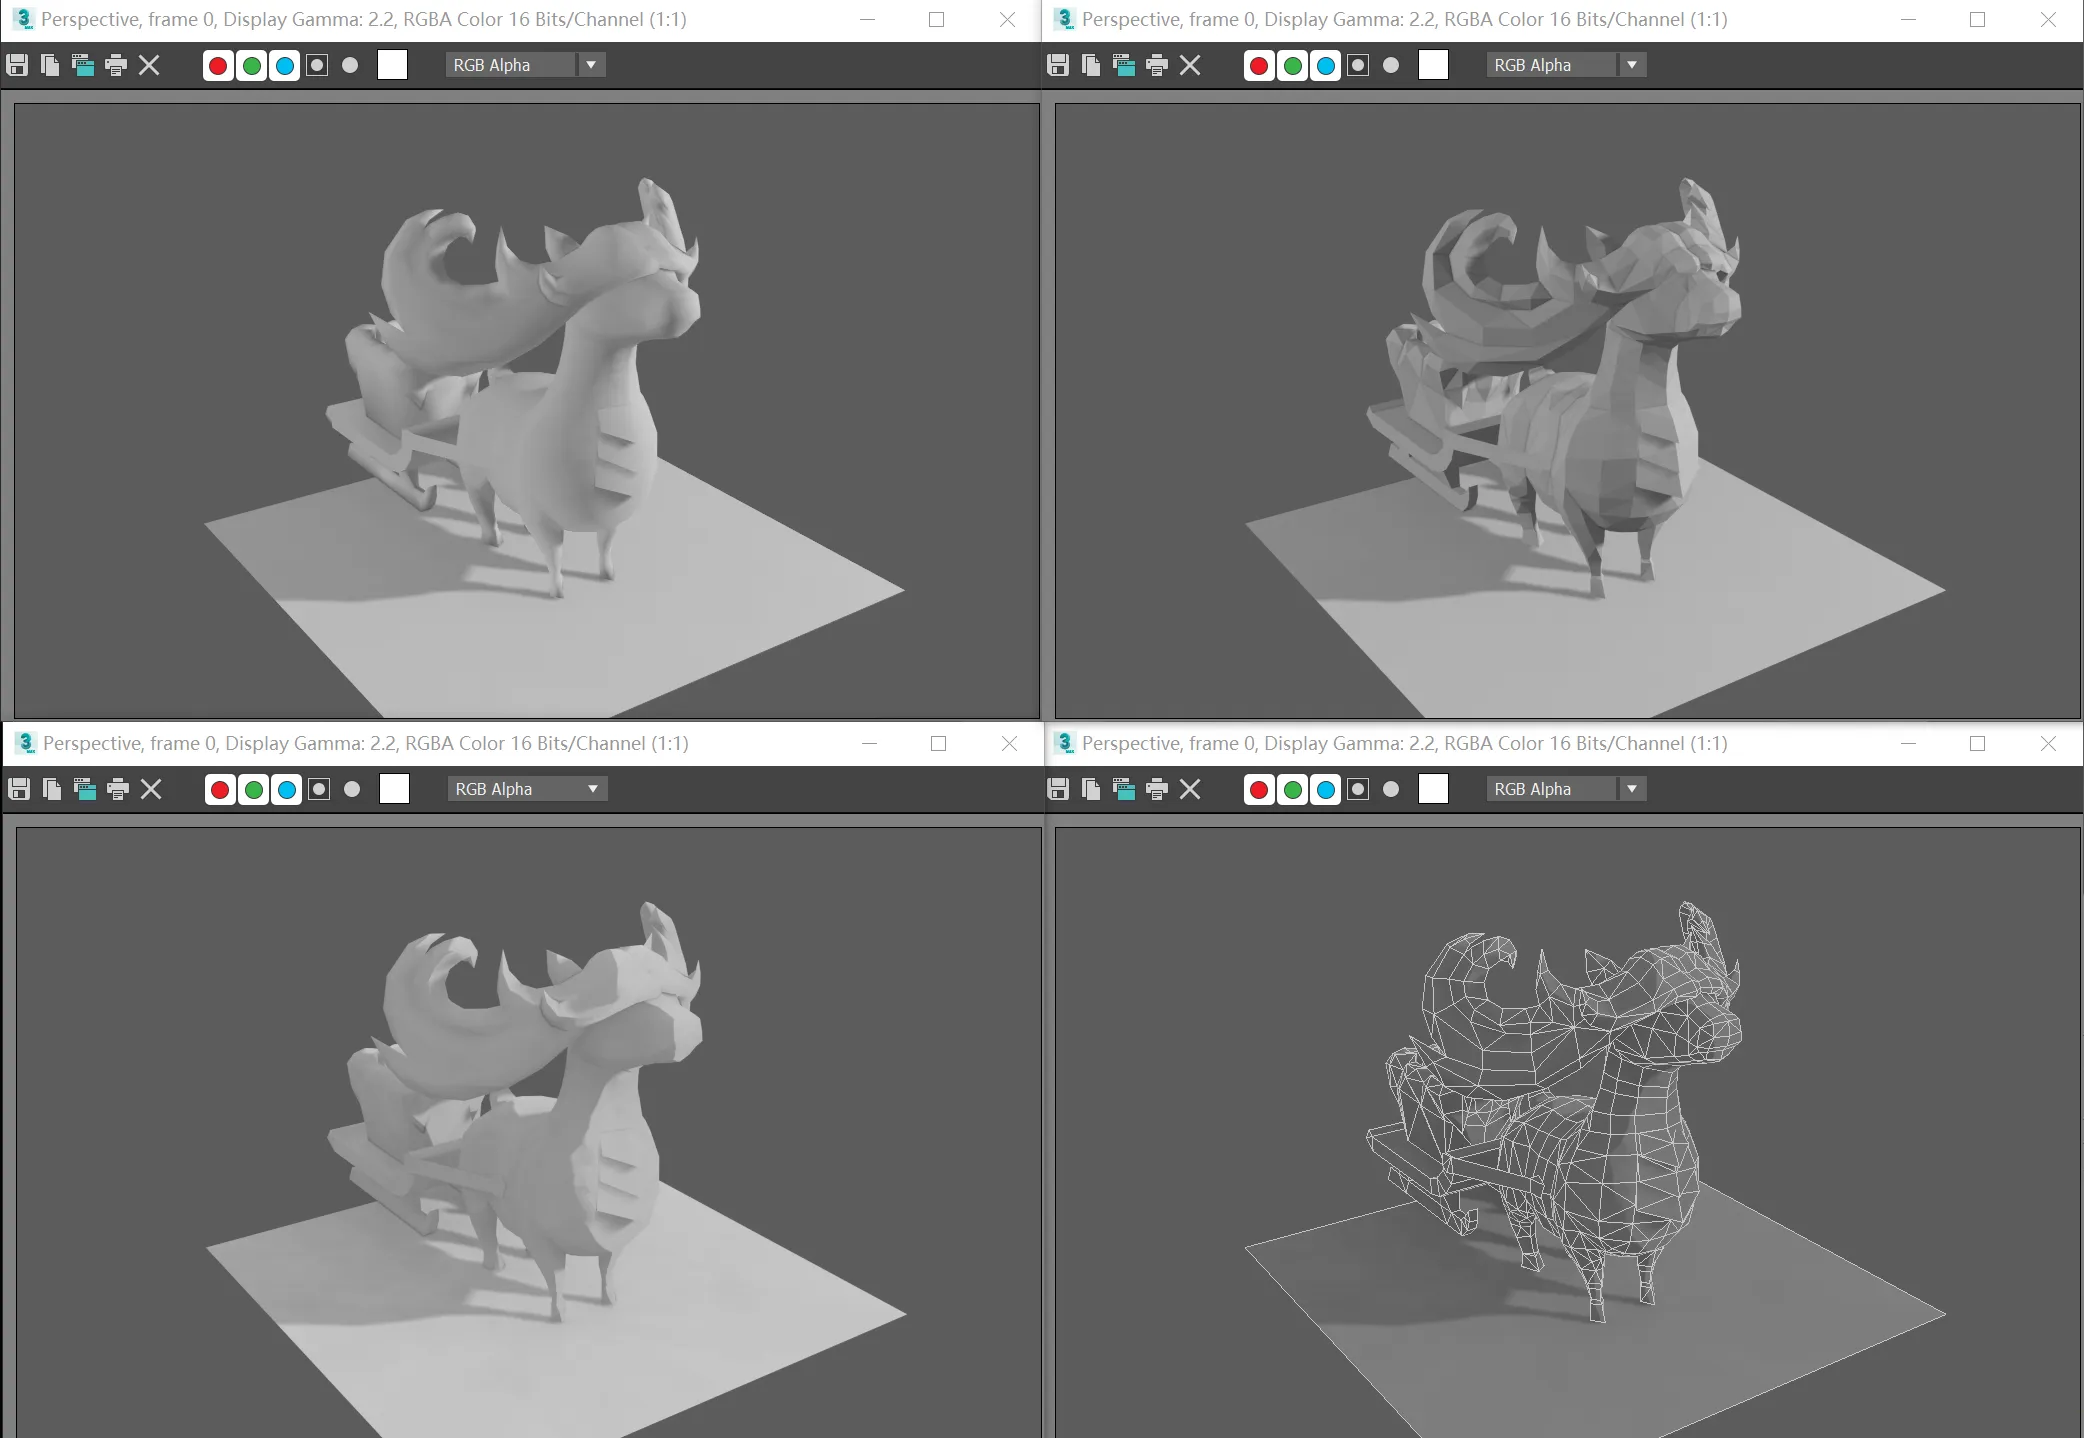Image resolution: width=2084 pixels, height=1438 pixels.
Task: Clone the rendered frame in top-right window
Action: coord(1124,65)
